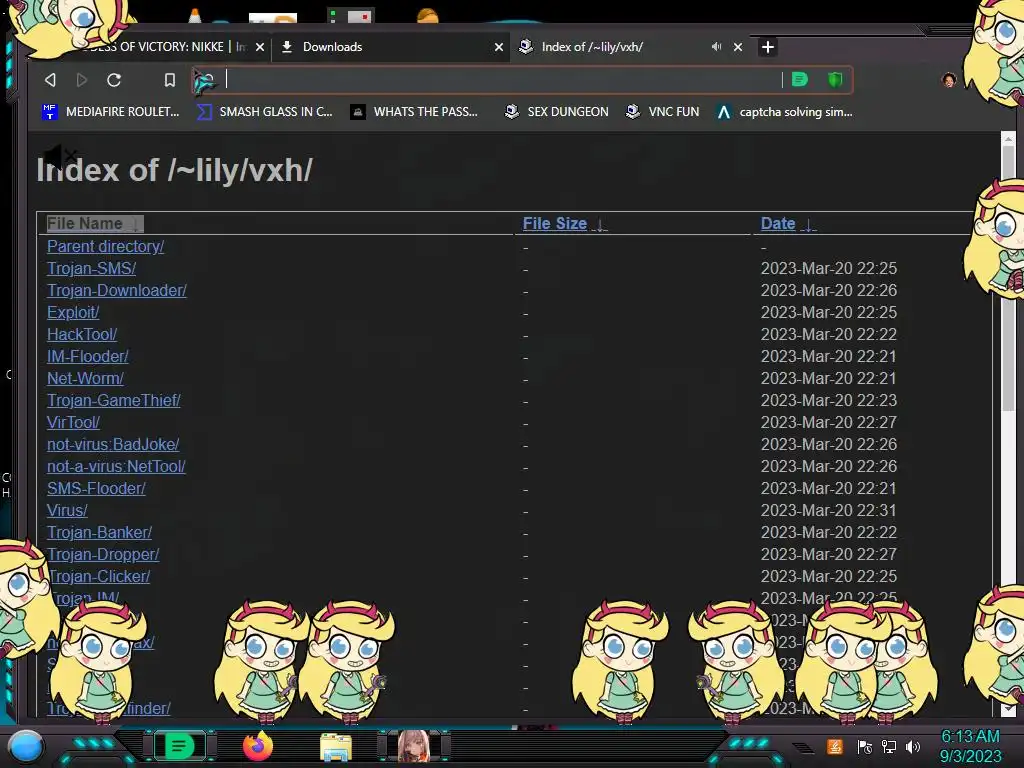
Task: Select date 2023-Mar-20 22:23 for Trojan-GameThief/
Action: point(829,400)
